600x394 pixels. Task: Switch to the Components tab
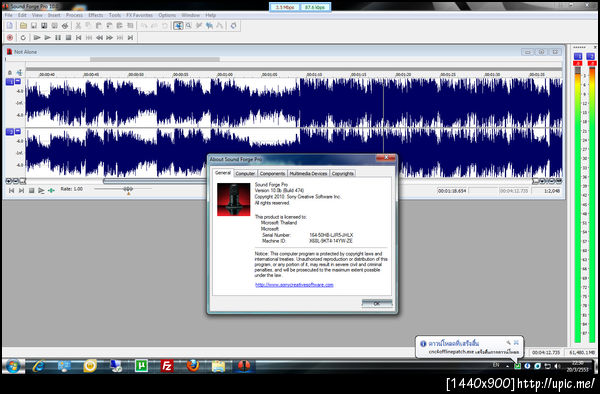click(272, 174)
